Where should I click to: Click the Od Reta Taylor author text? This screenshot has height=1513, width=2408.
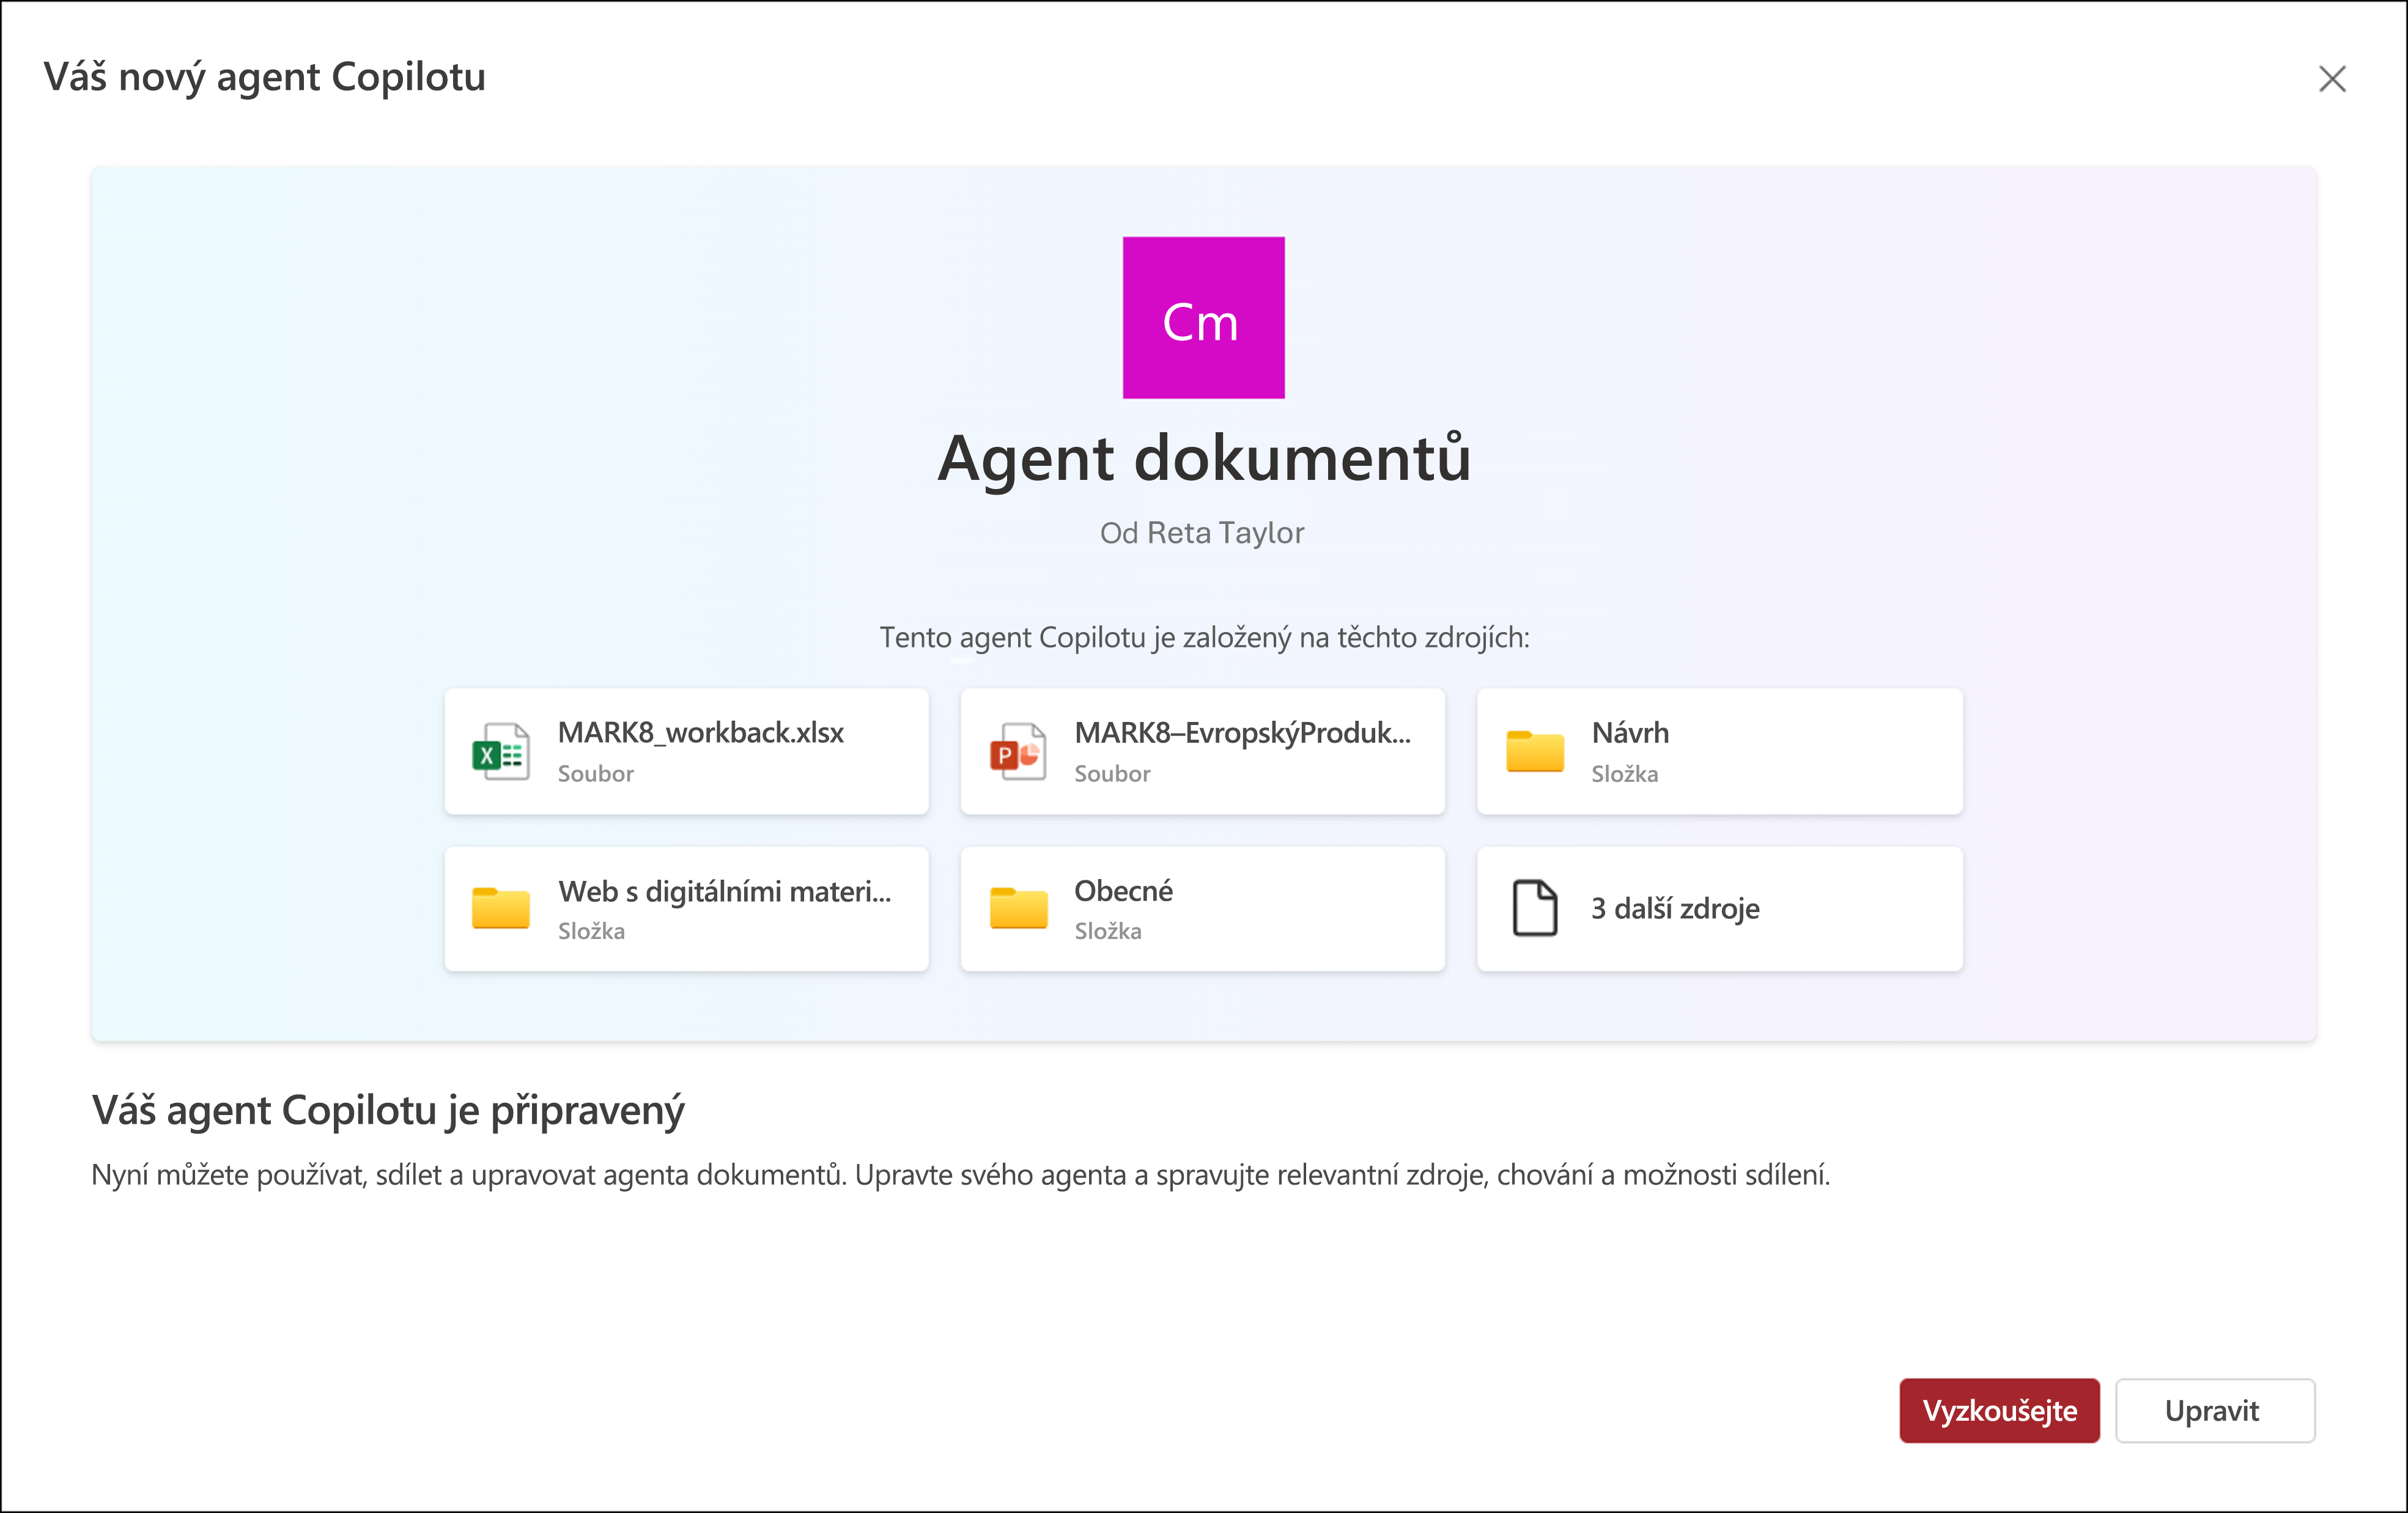(x=1202, y=533)
